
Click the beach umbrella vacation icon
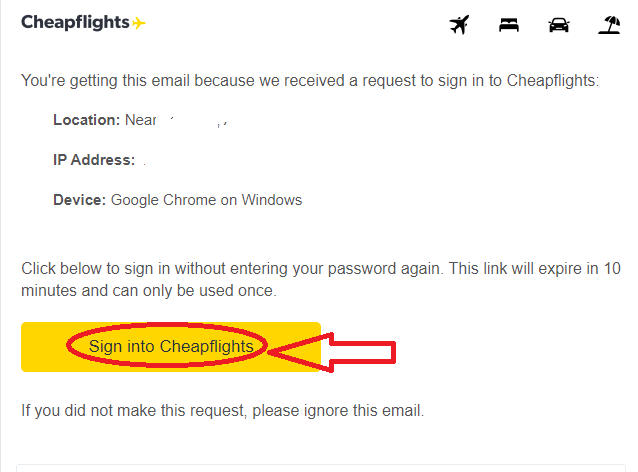click(x=608, y=24)
